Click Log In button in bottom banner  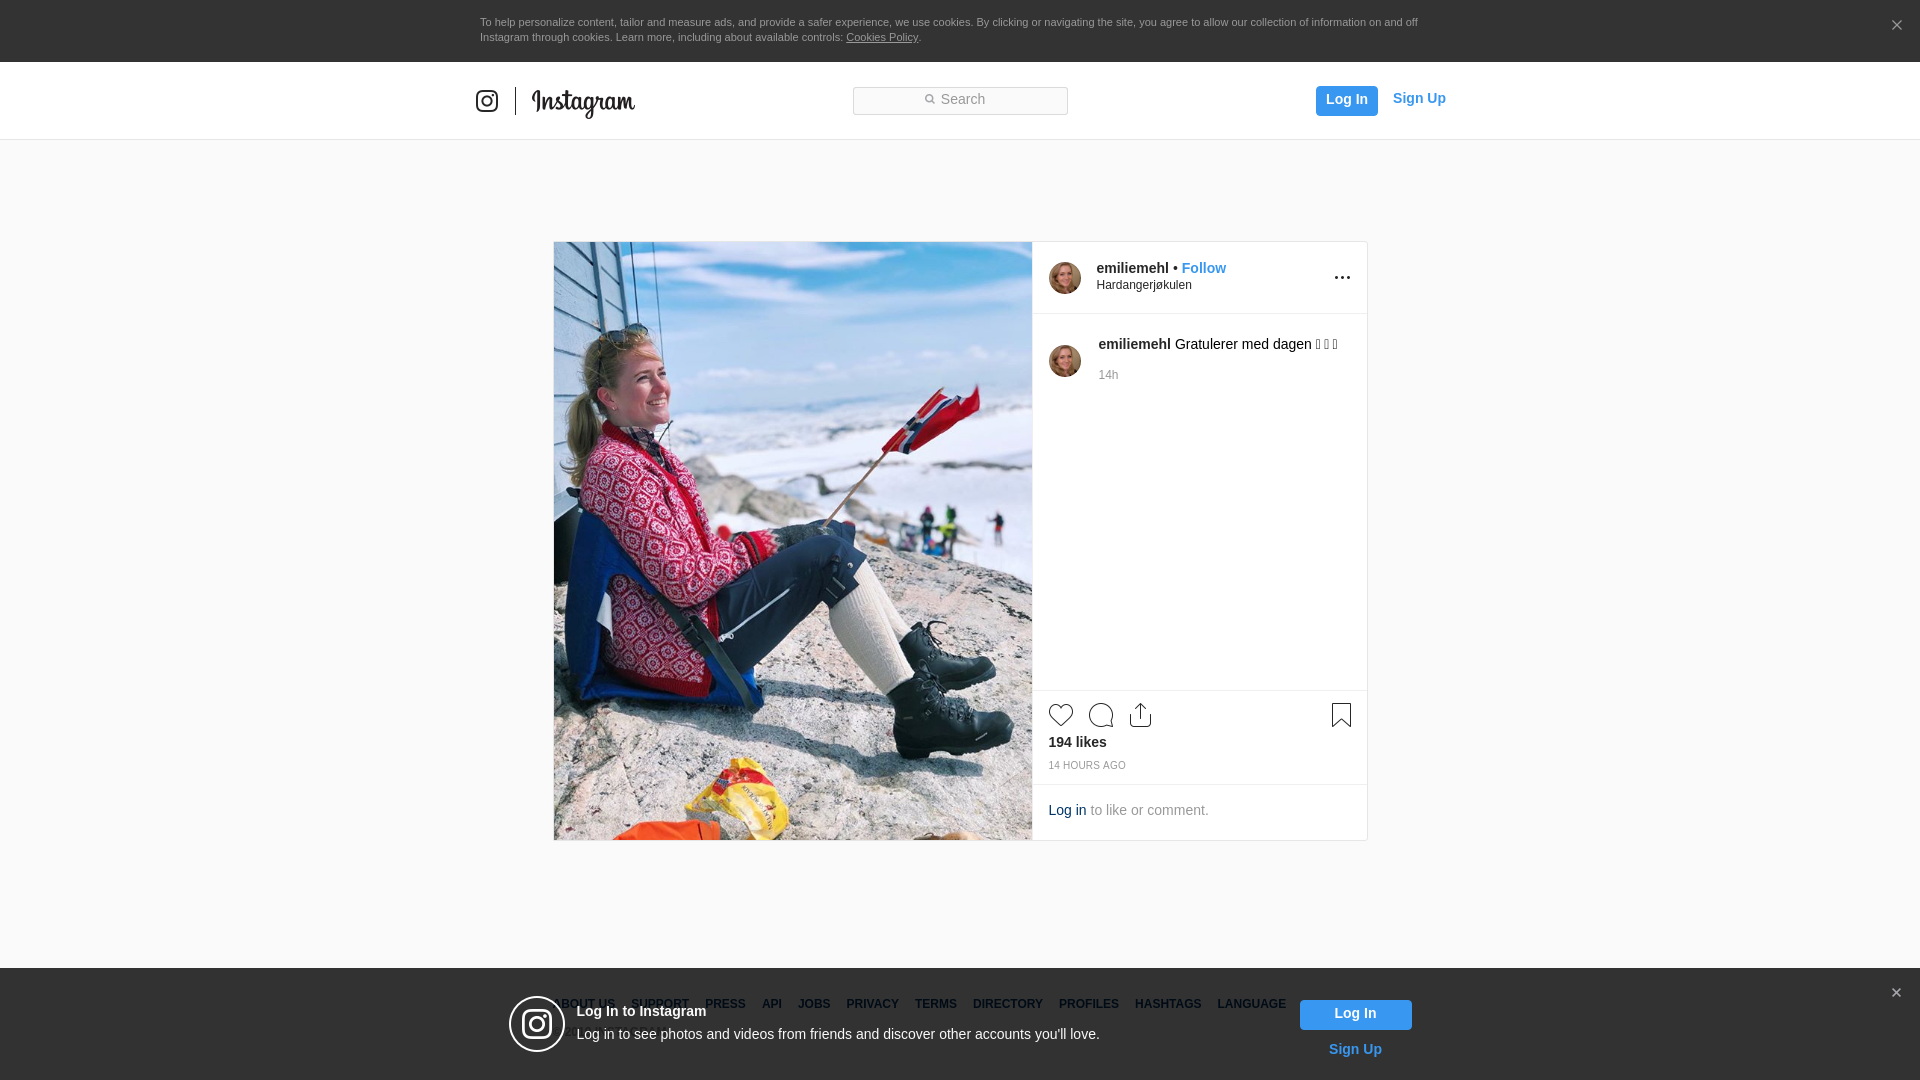pyautogui.click(x=1356, y=1015)
